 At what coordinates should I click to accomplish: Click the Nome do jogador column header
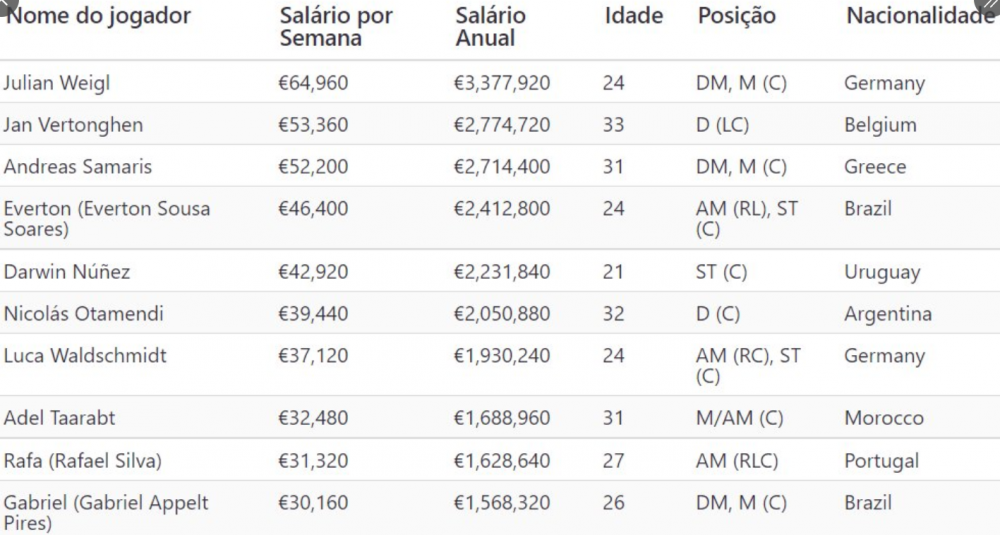click(98, 16)
